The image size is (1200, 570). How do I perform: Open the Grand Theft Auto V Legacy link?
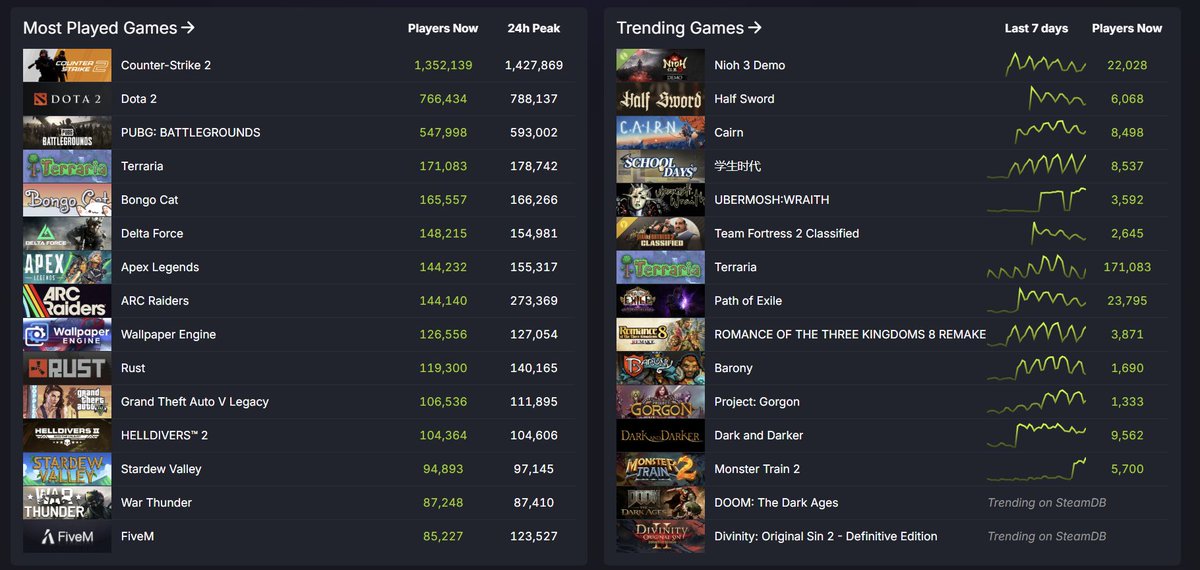(x=195, y=402)
